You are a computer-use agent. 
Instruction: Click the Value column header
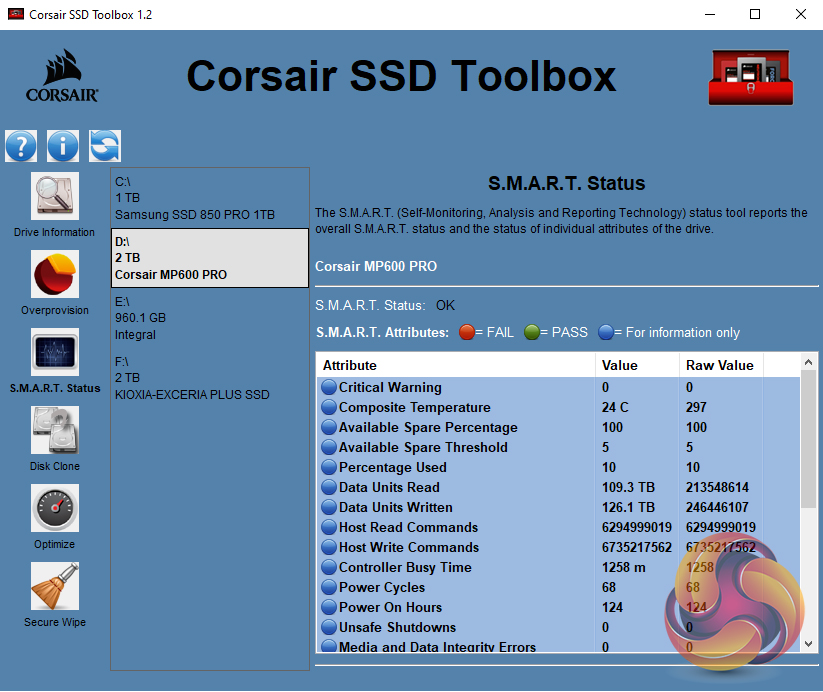637,365
